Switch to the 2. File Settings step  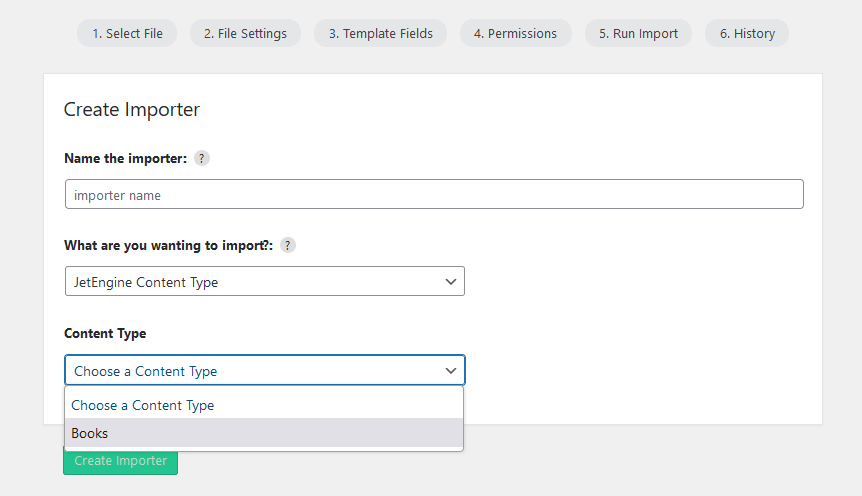[245, 34]
